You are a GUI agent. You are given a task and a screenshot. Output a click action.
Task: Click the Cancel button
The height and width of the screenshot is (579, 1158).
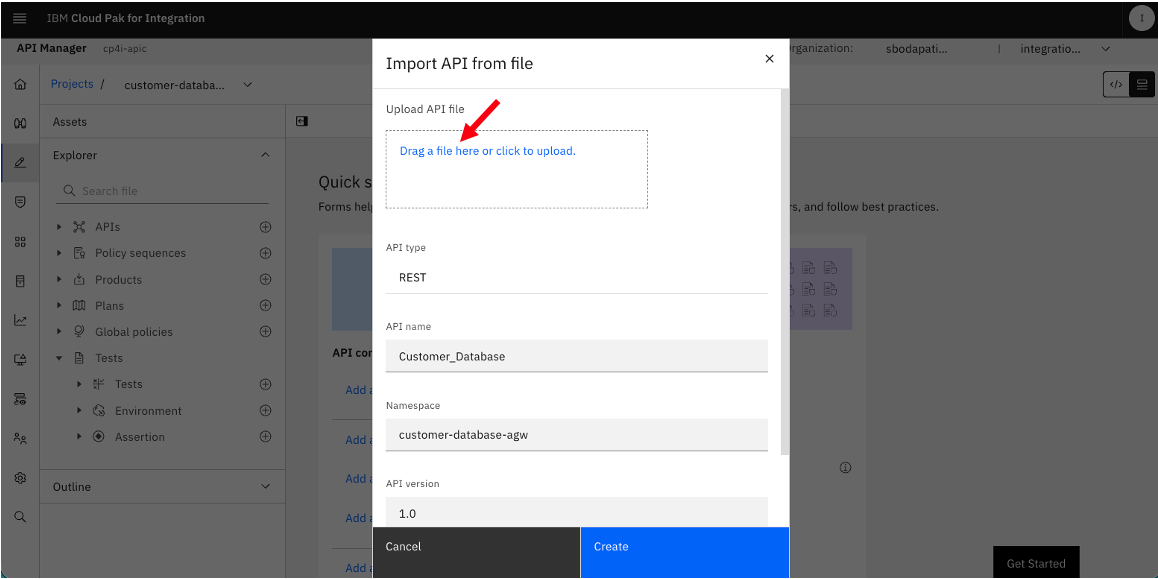476,552
